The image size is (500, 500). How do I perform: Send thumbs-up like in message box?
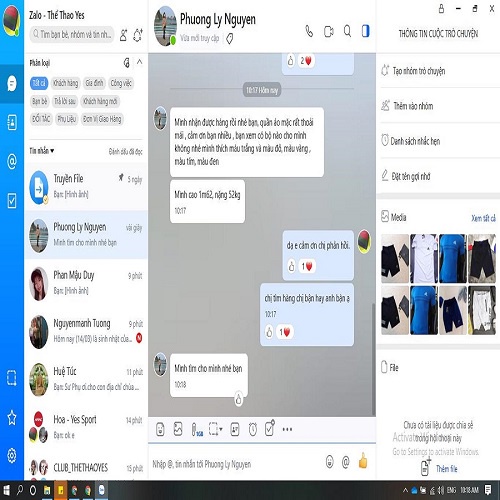click(x=363, y=461)
